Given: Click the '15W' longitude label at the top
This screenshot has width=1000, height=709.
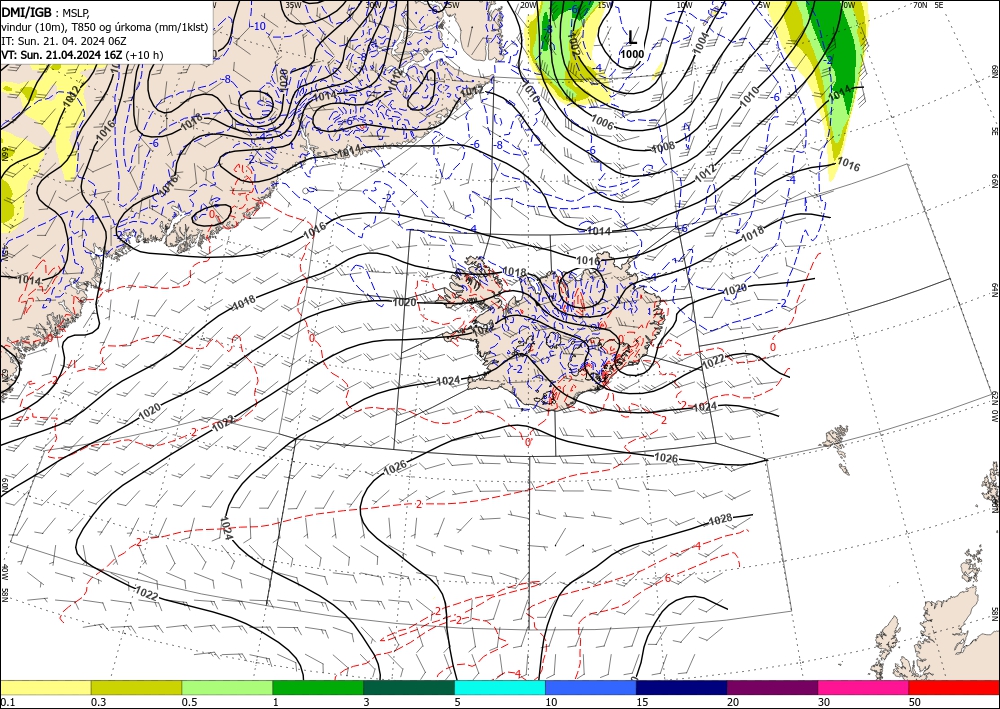Looking at the screenshot, I should (x=605, y=5).
